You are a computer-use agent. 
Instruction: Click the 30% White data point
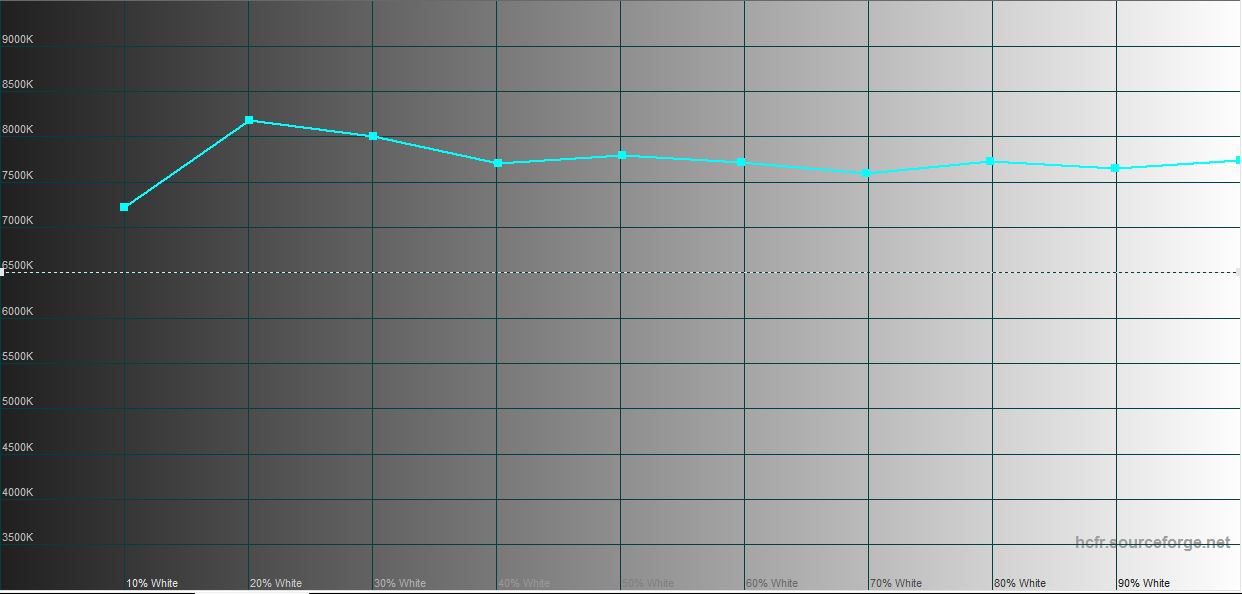point(373,136)
